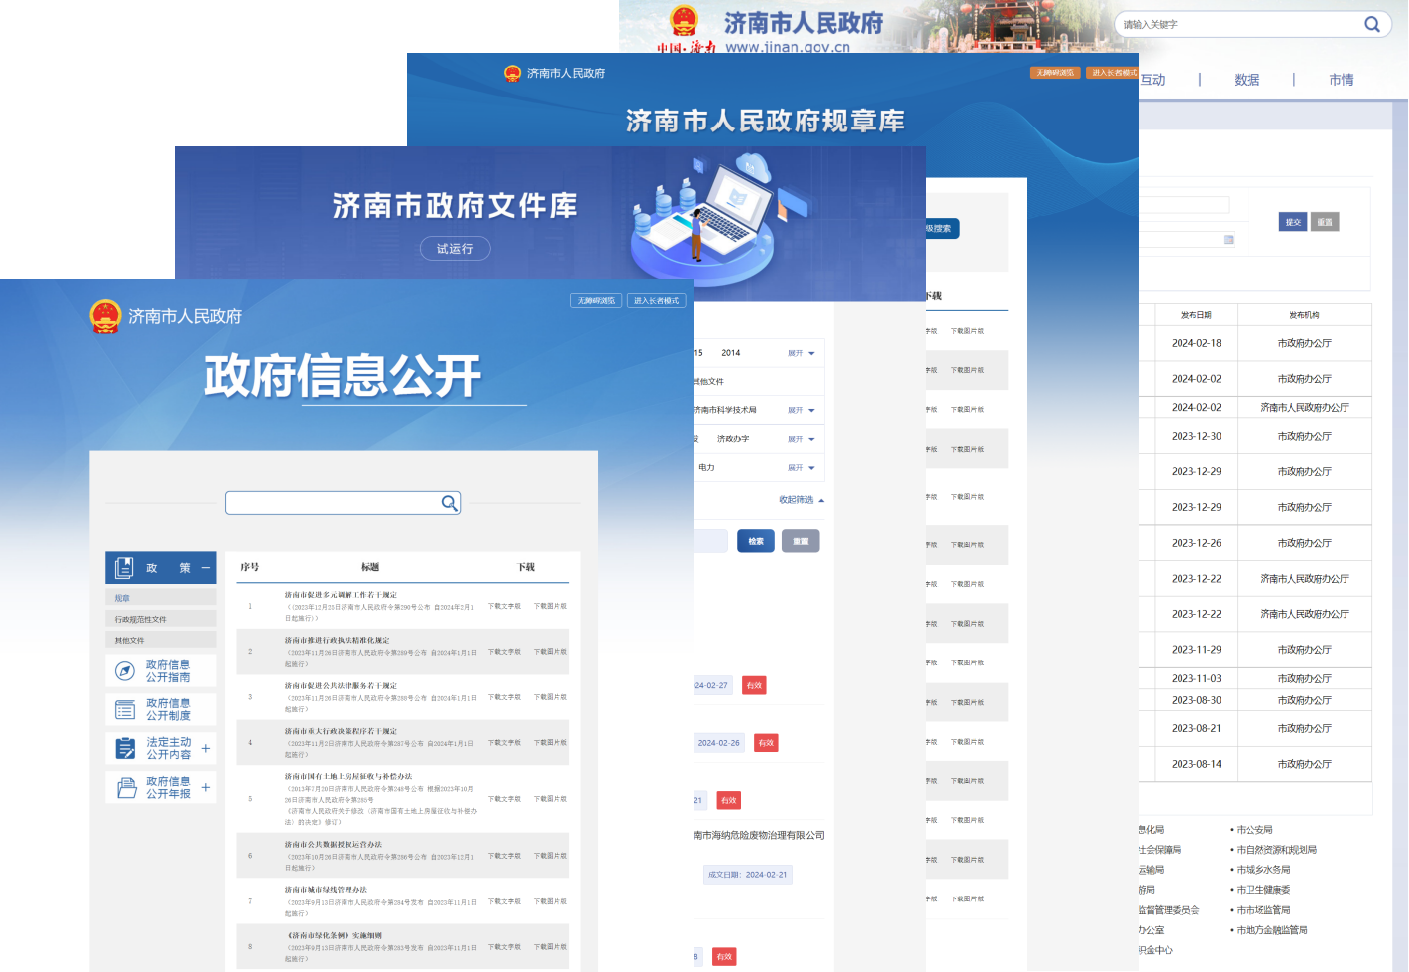Click the 请输入关键字 search magnifier icon

click(1371, 24)
